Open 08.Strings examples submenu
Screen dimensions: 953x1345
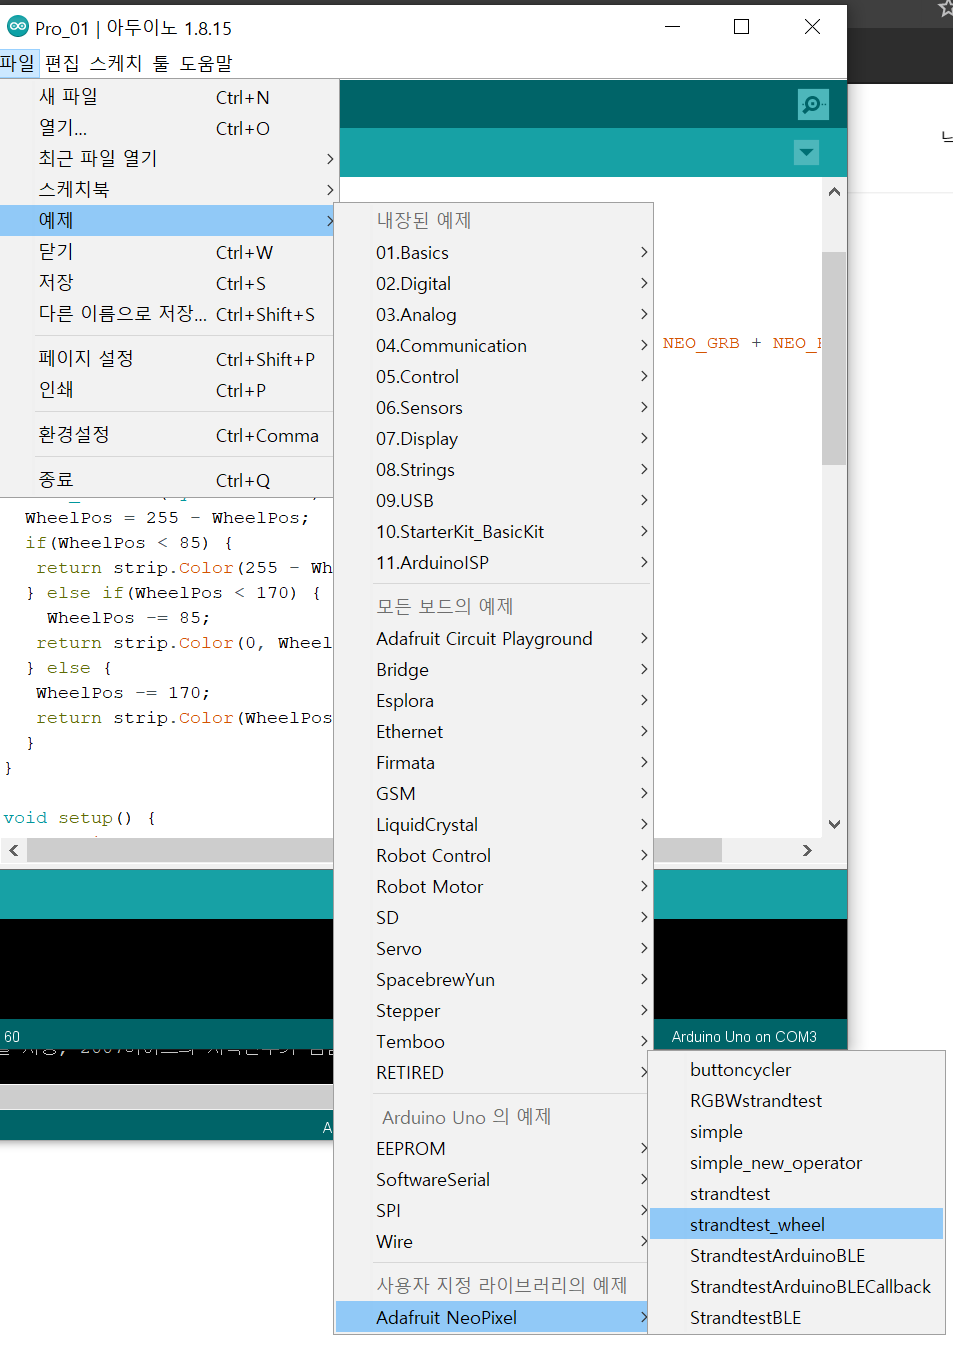[x=494, y=470]
